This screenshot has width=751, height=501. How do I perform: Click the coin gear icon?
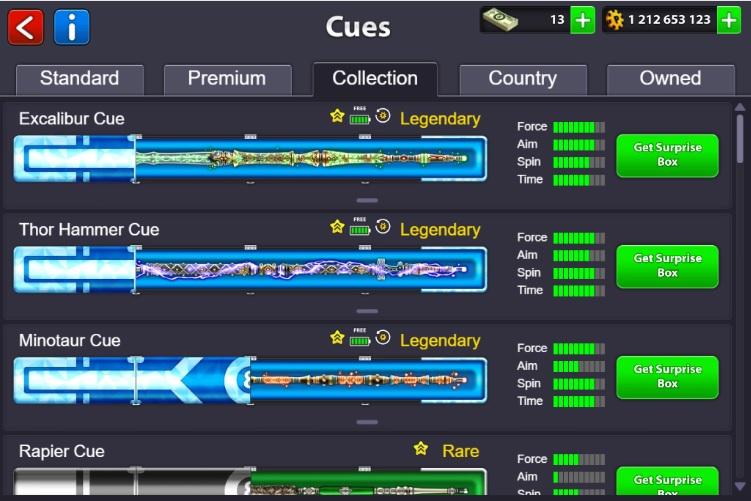click(614, 20)
